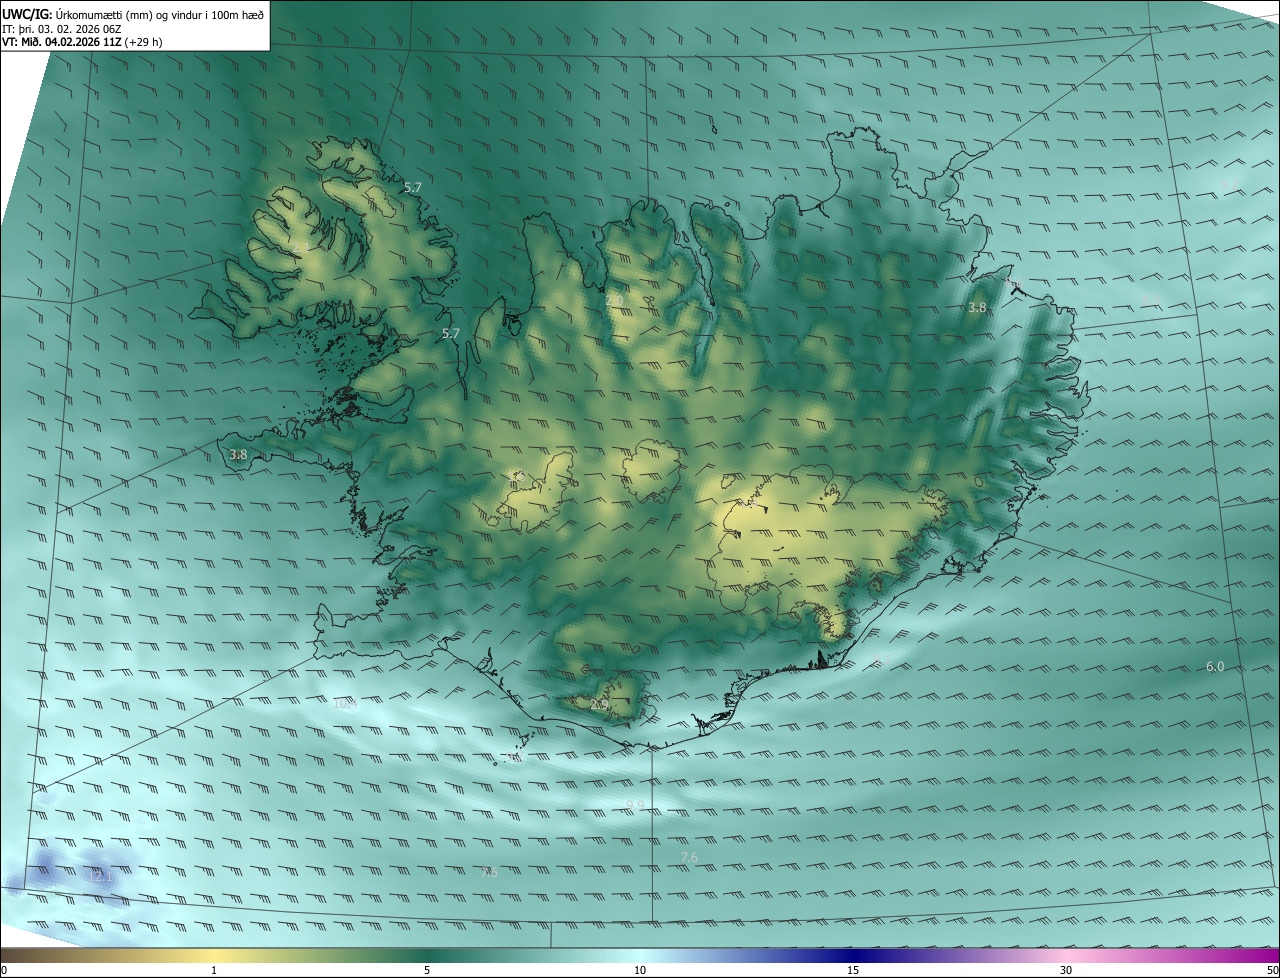Click the 10.4 precipitation value label
The image size is (1280, 978).
pos(344,704)
